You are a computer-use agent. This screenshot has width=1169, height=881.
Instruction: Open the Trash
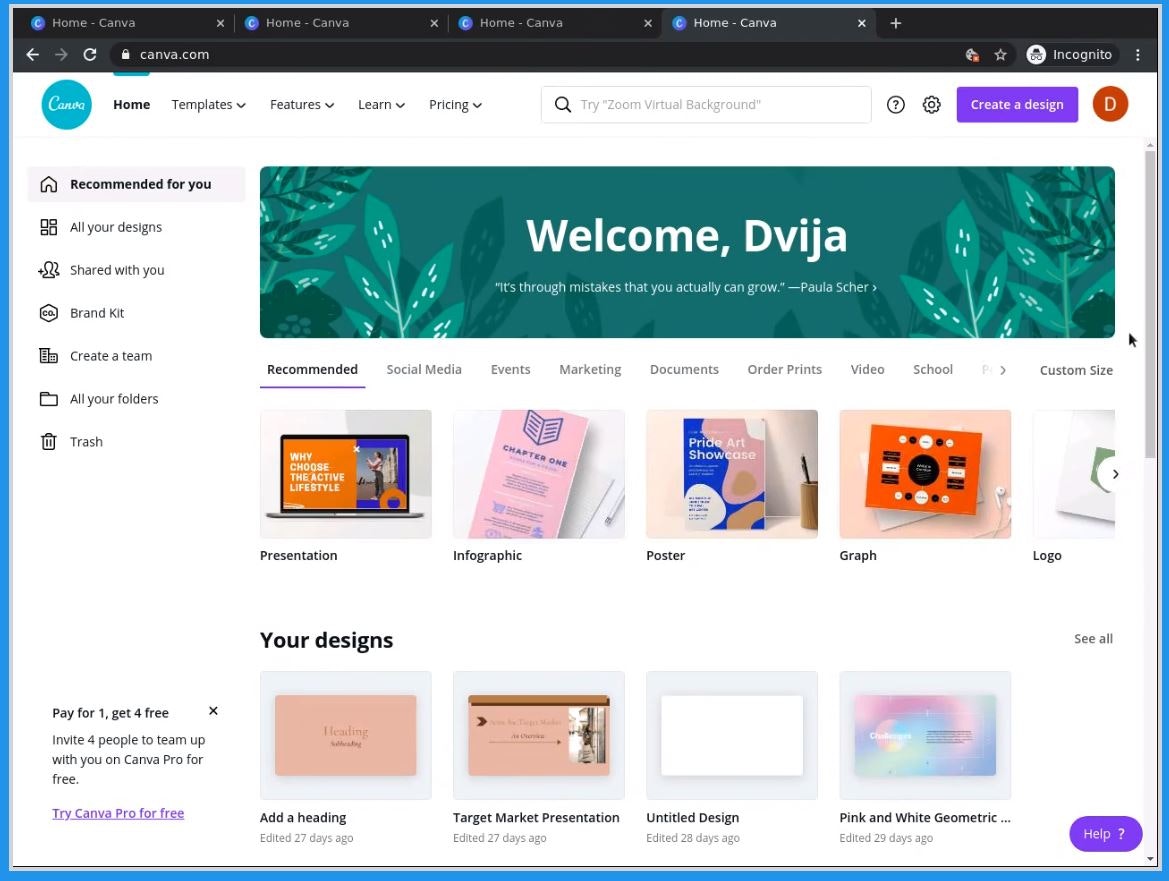[x=48, y=441]
